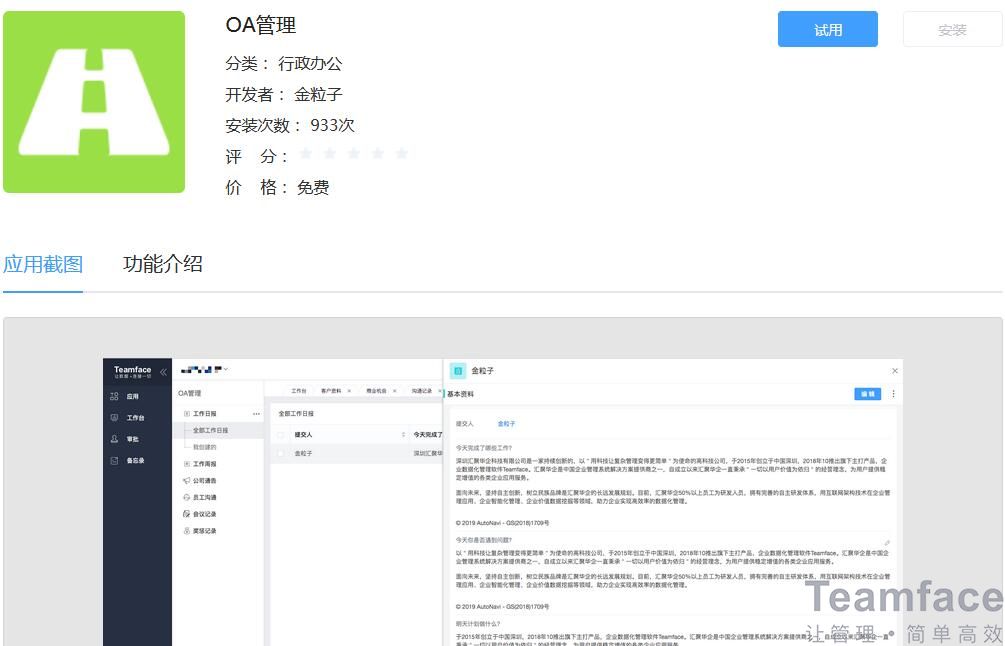Click the 编辑 edit button in detail panel
The height and width of the screenshot is (646, 1005).
point(869,394)
